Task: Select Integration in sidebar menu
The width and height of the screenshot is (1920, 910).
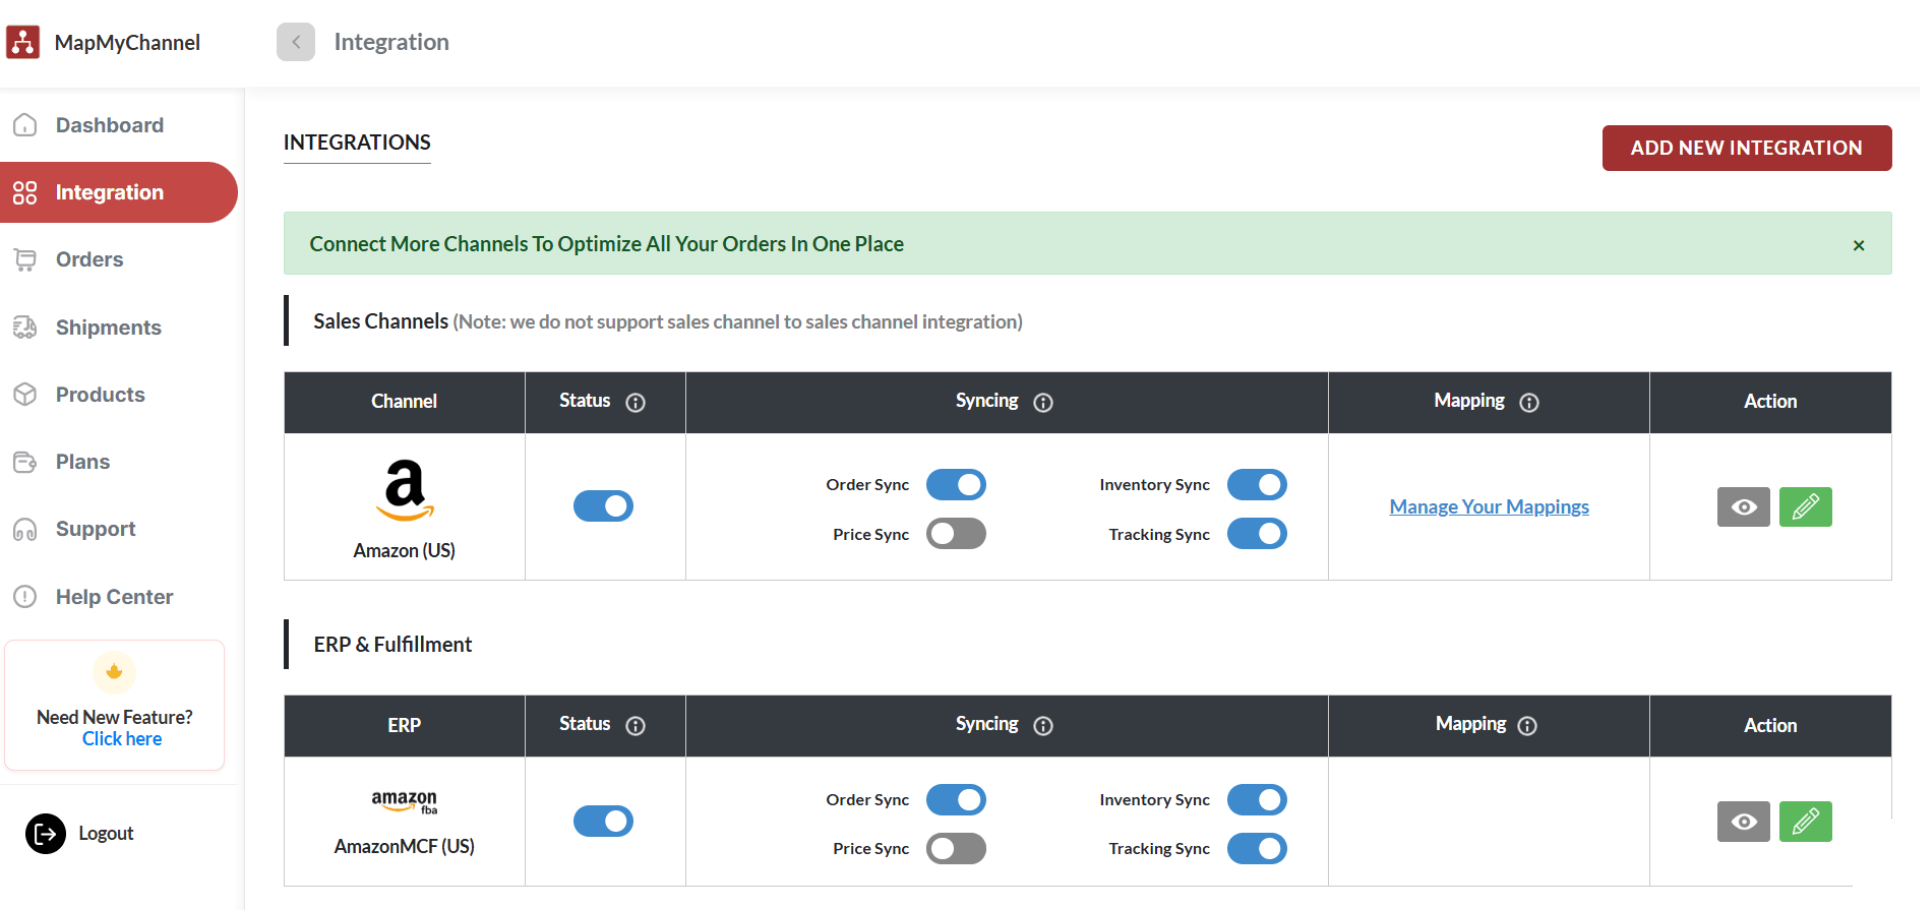Action: (119, 192)
